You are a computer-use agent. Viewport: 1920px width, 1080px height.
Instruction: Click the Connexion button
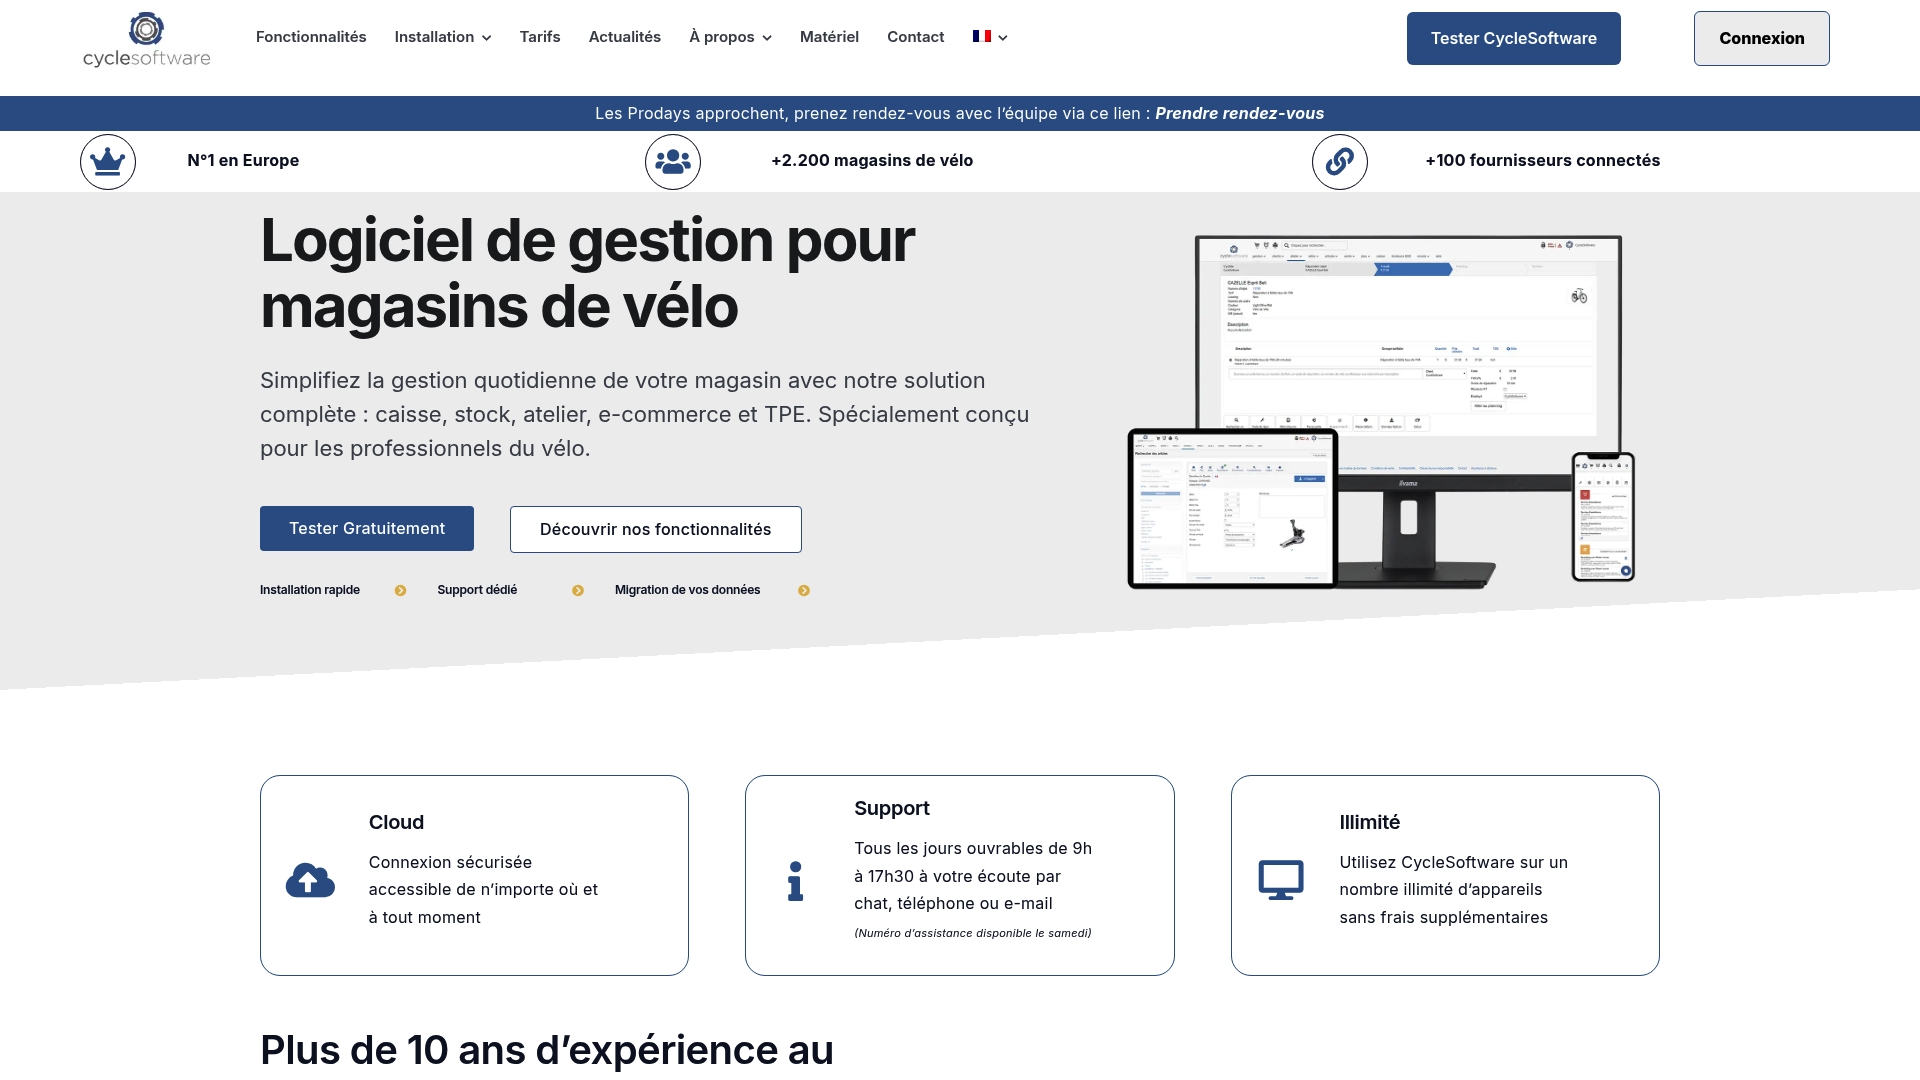point(1762,38)
